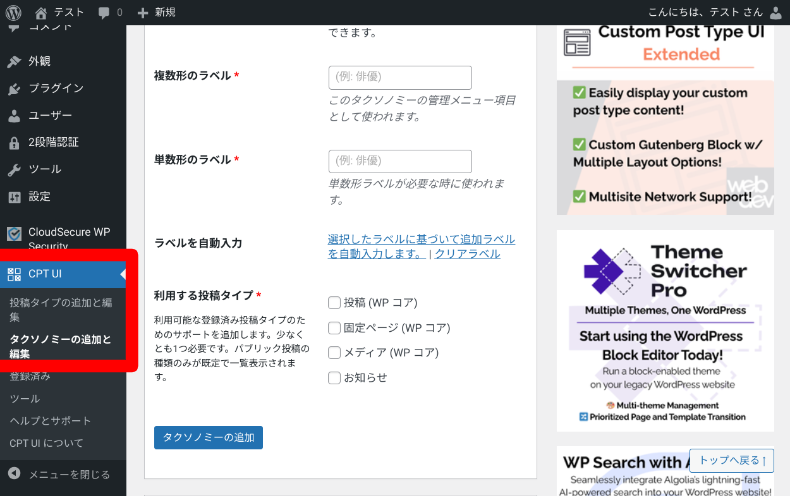Focus the 複数形のラベル input field

[400, 78]
